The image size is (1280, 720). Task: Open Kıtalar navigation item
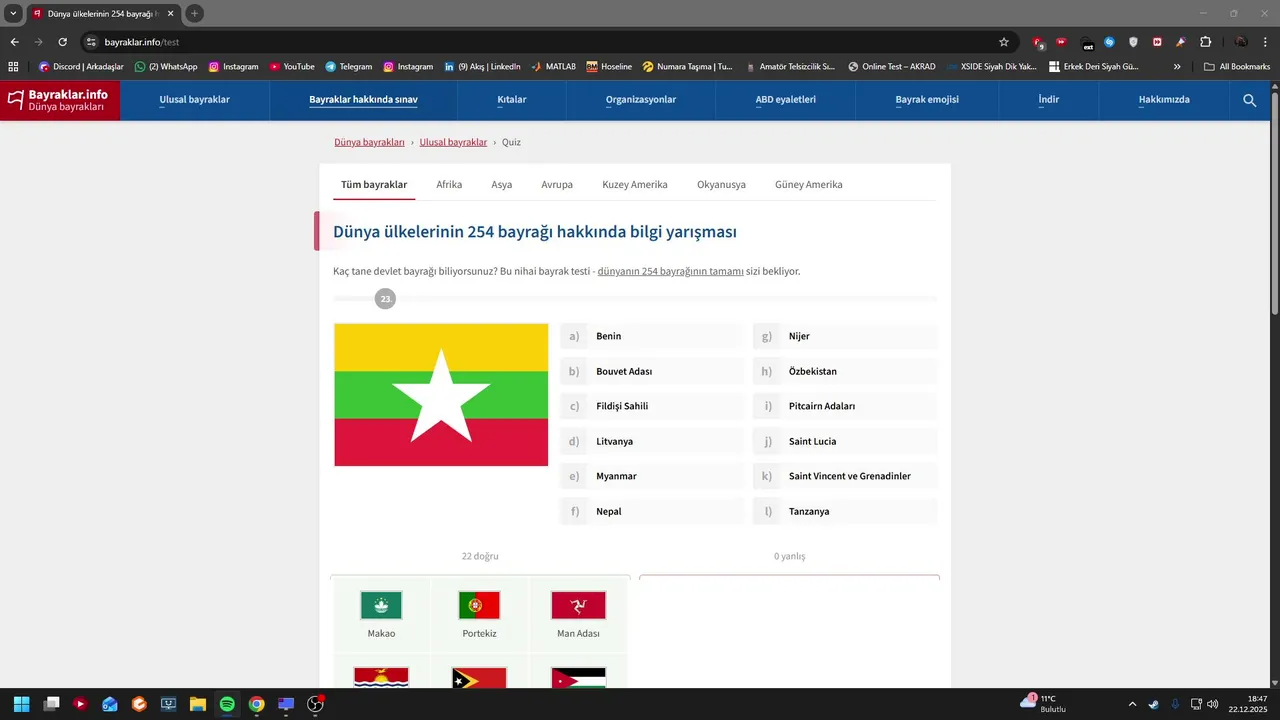coord(512,100)
